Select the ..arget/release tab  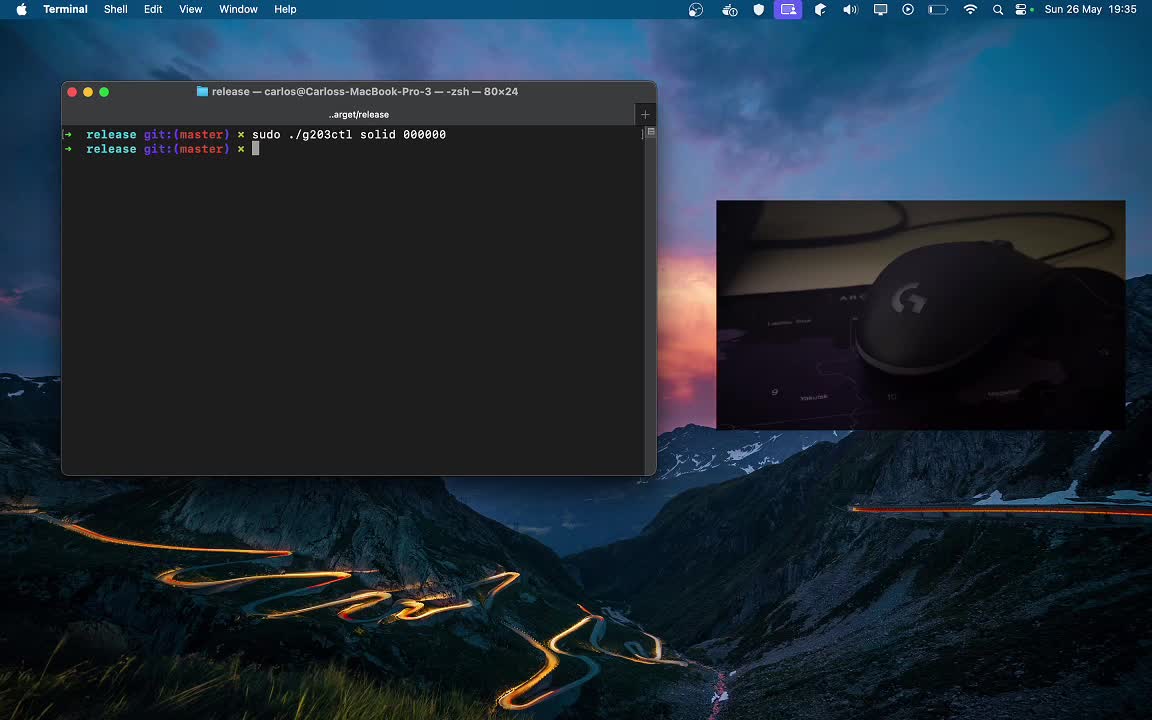click(x=359, y=115)
